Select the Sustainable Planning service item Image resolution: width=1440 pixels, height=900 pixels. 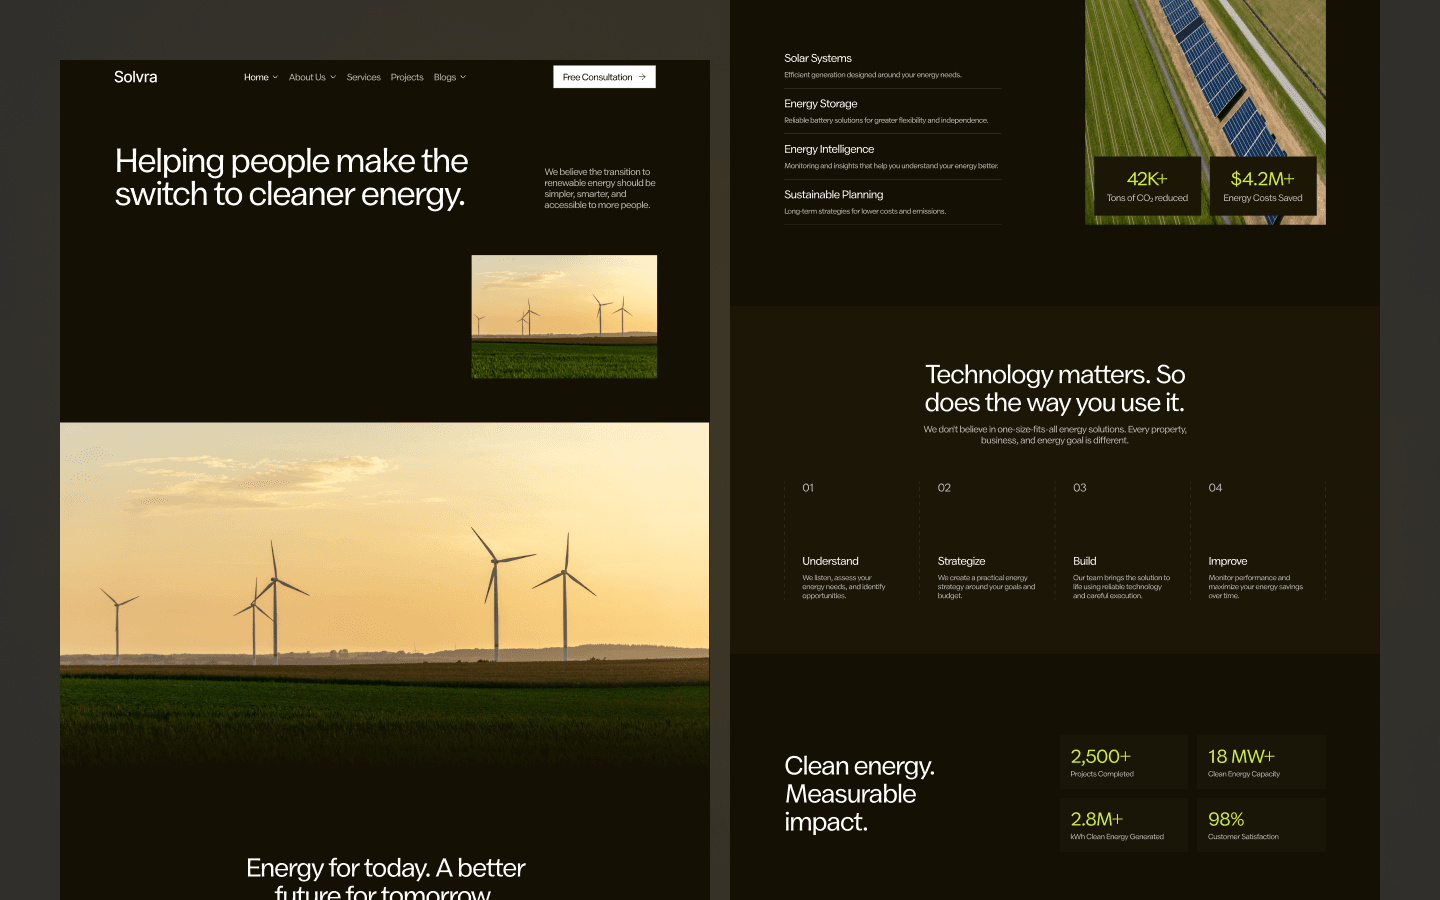(892, 203)
